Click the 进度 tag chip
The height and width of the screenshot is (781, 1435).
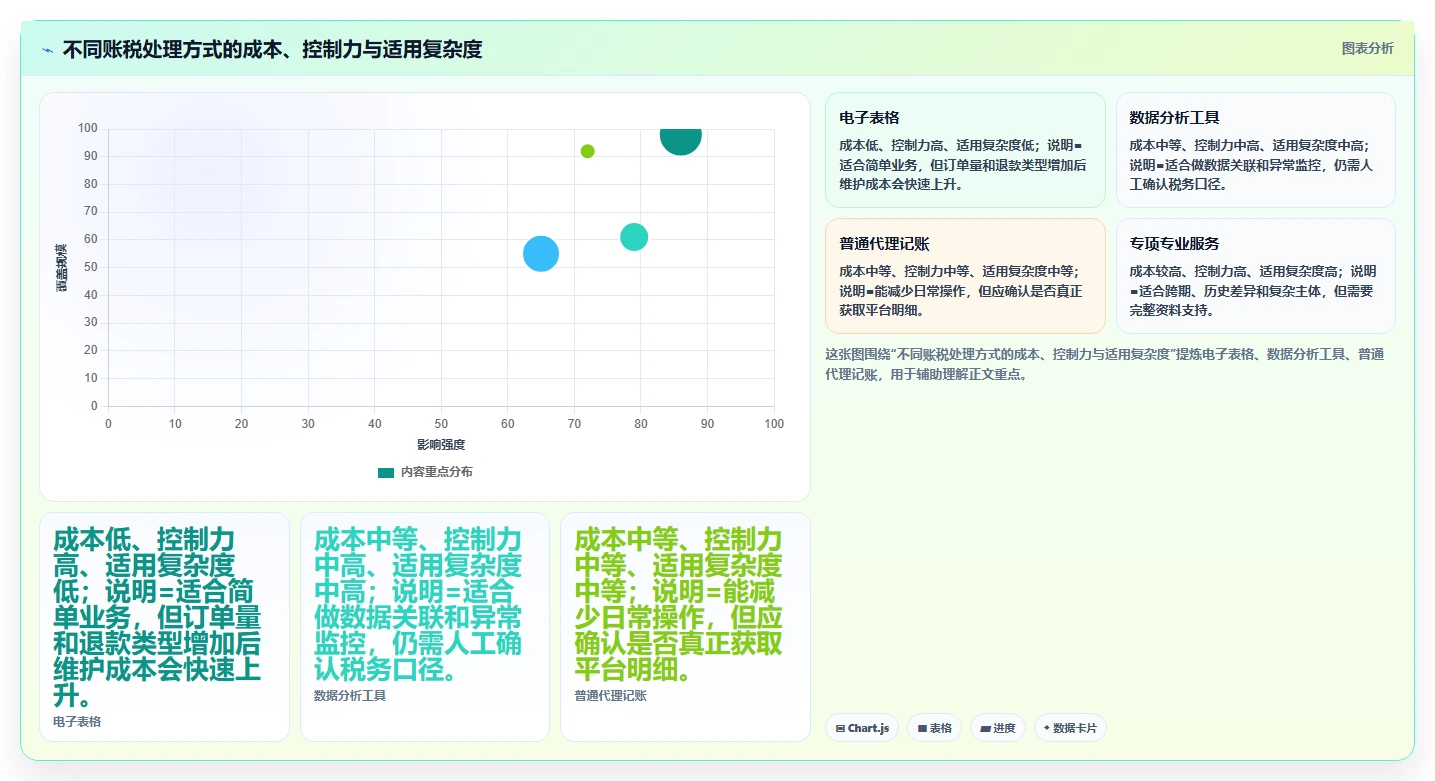click(998, 728)
